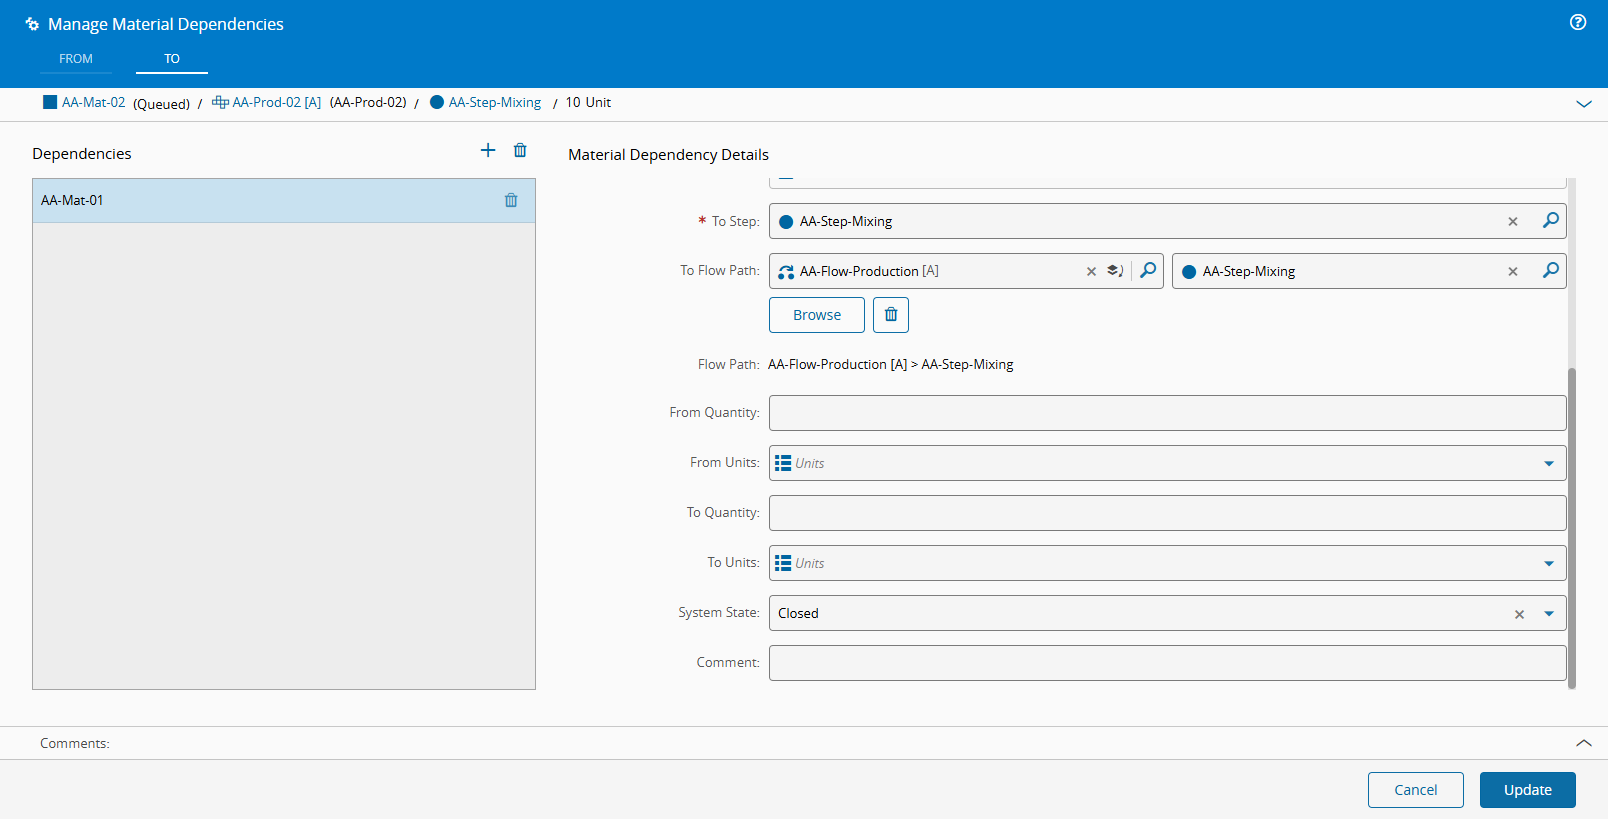The image size is (1608, 819).
Task: Click the add dependency plus icon
Action: [x=488, y=150]
